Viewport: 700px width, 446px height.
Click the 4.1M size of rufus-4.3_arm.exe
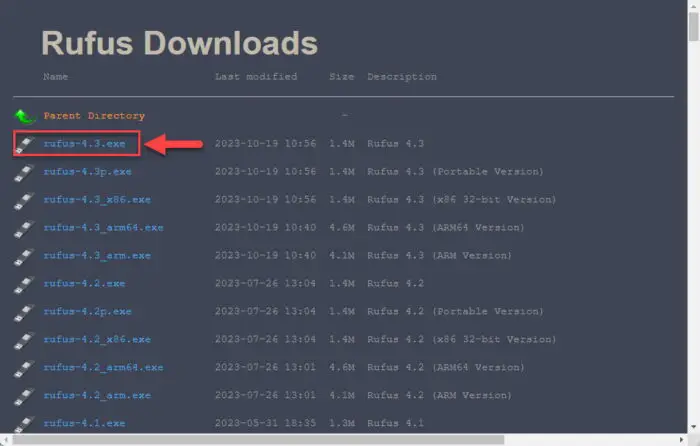click(x=342, y=255)
